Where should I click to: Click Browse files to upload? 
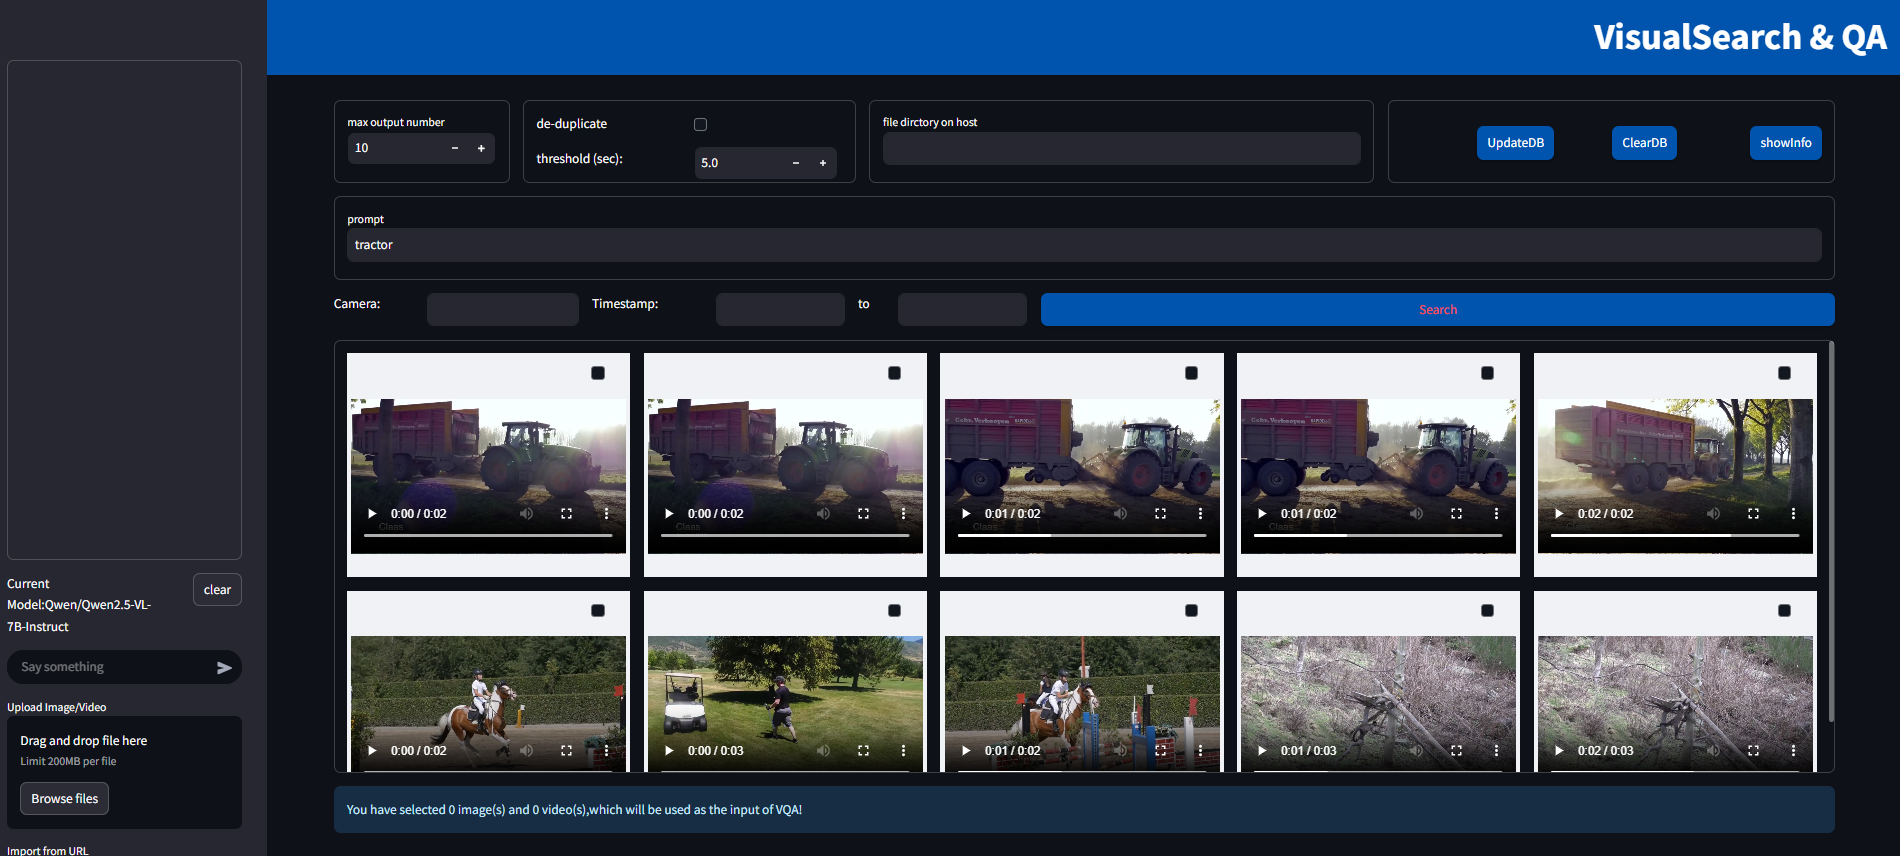coord(65,799)
